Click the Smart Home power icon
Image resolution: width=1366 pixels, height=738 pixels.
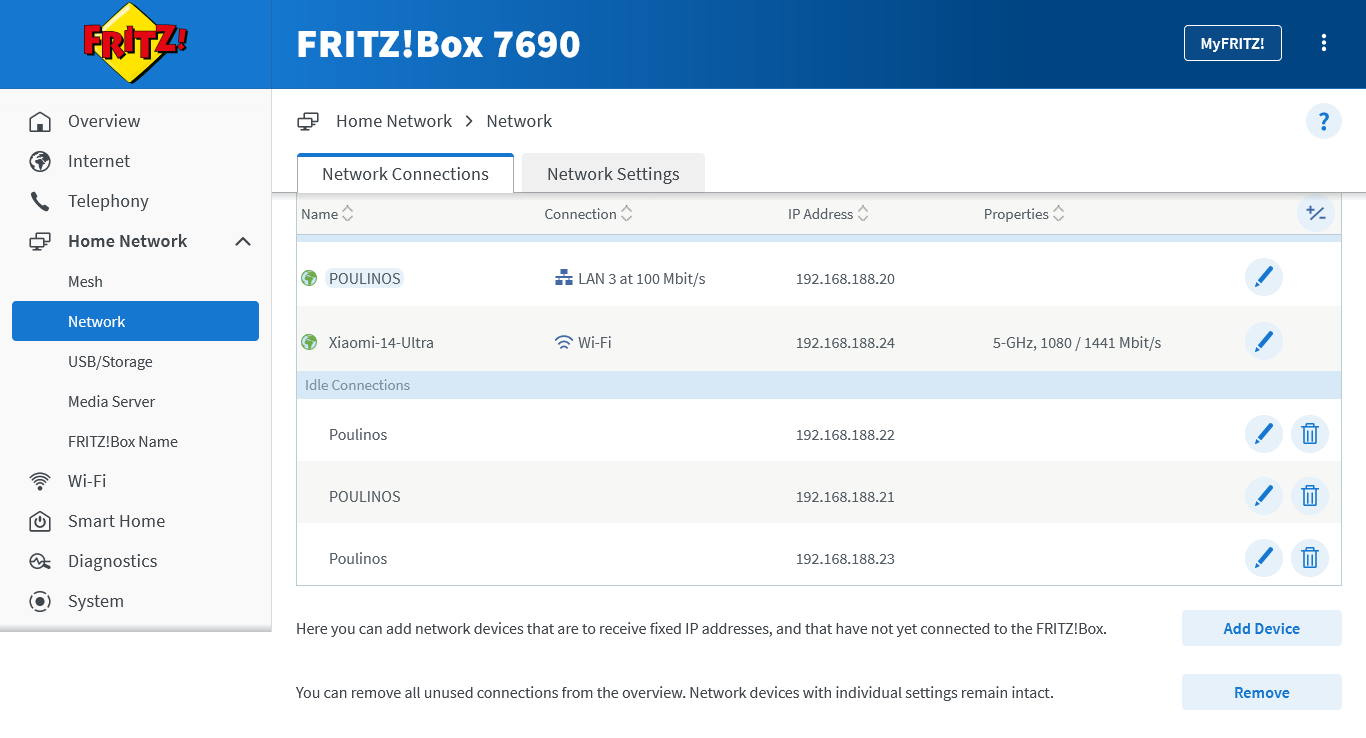pyautogui.click(x=40, y=521)
